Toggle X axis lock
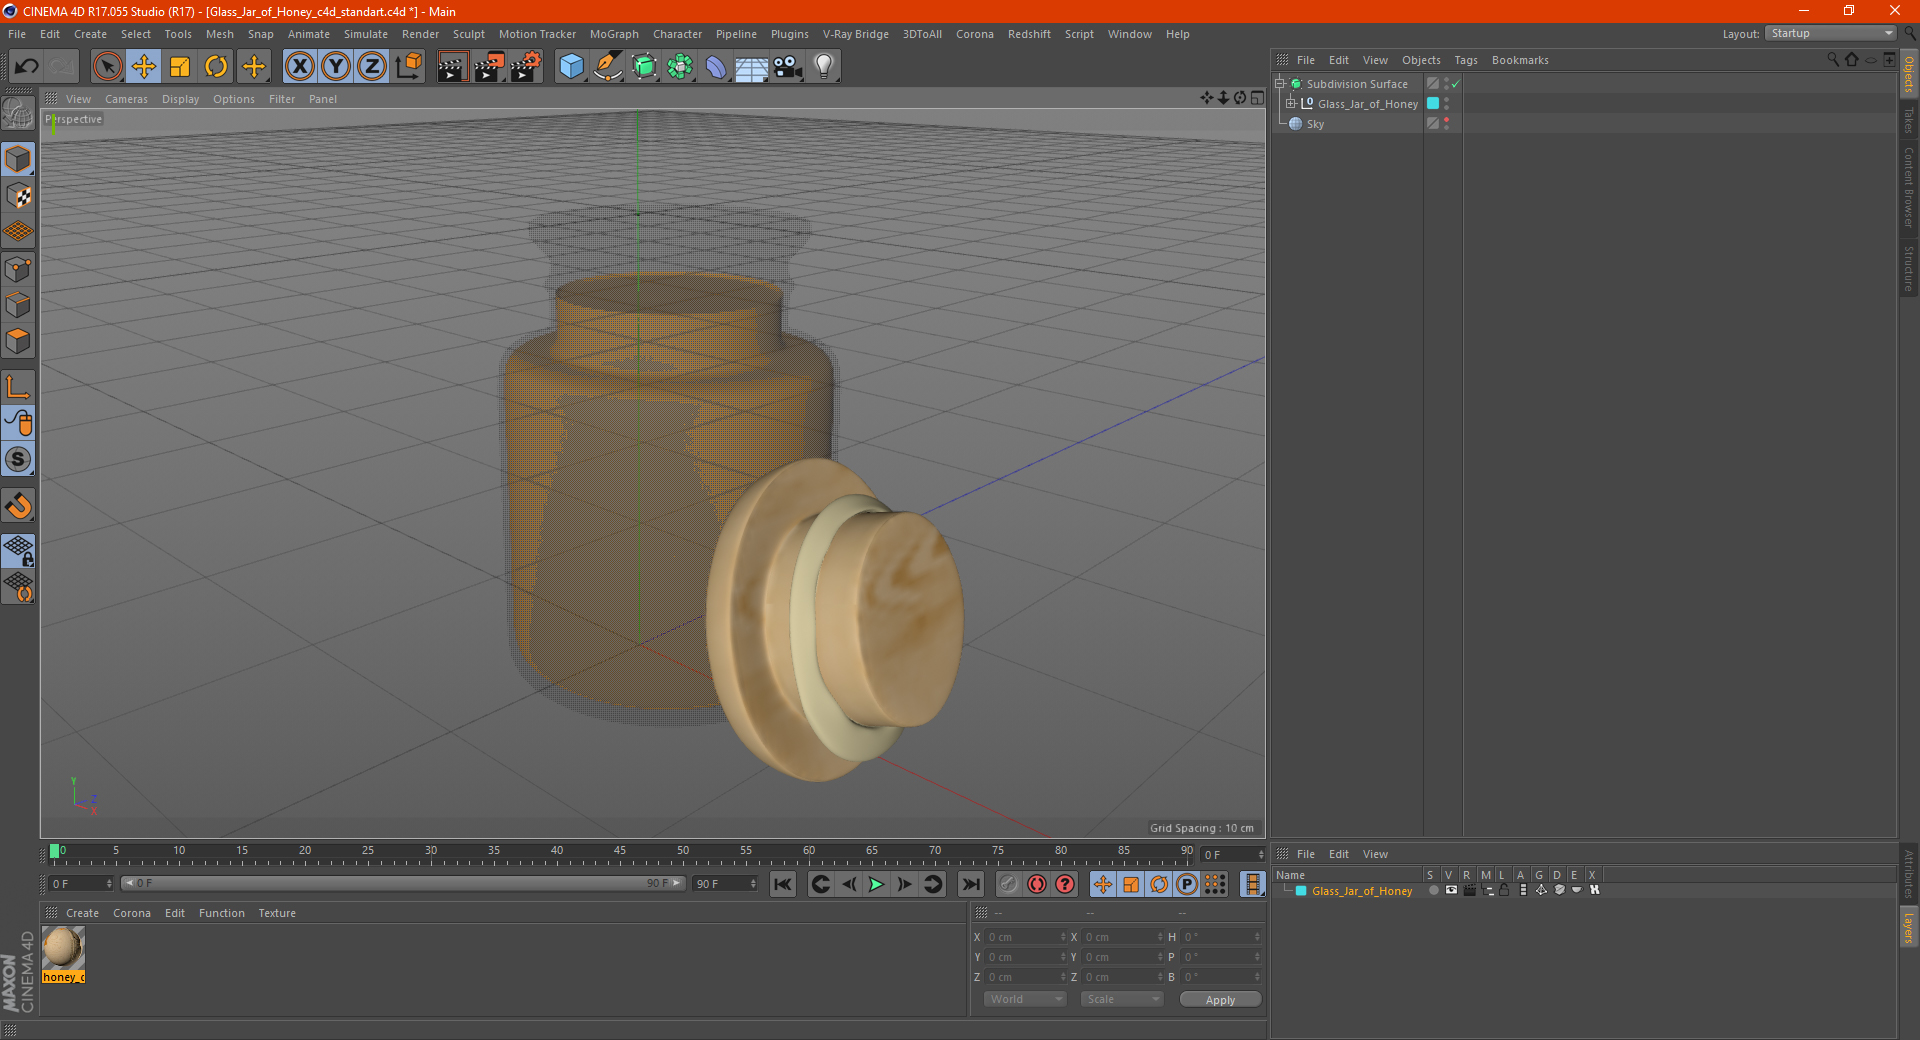This screenshot has width=1920, height=1040. (299, 67)
